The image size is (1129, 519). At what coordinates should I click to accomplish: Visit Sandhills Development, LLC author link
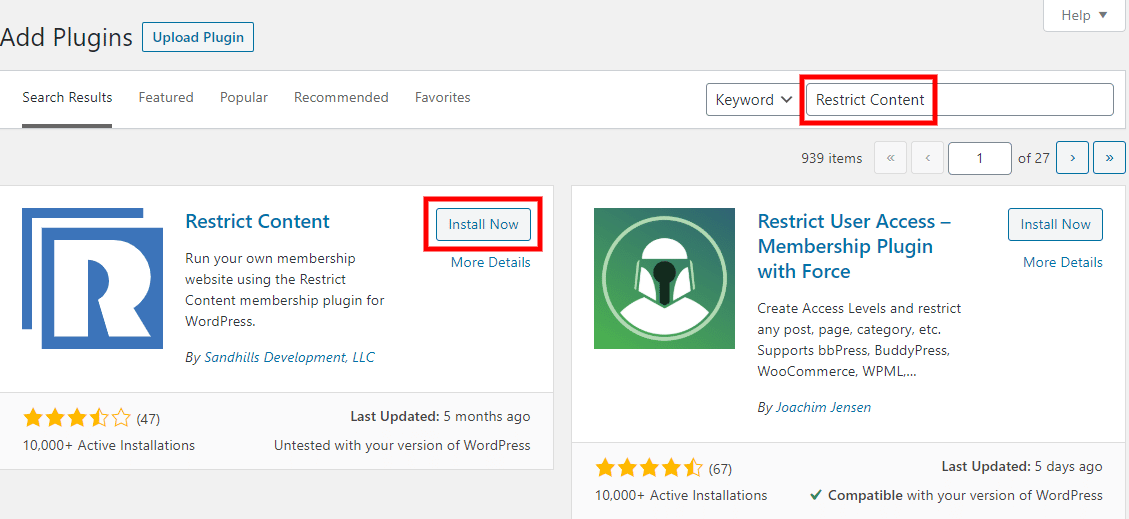coord(289,357)
